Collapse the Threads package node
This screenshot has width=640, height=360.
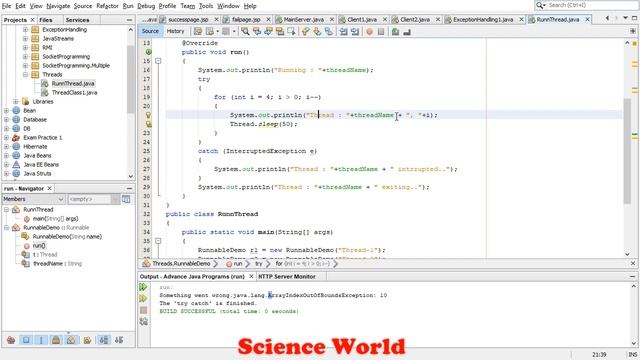click(25, 75)
